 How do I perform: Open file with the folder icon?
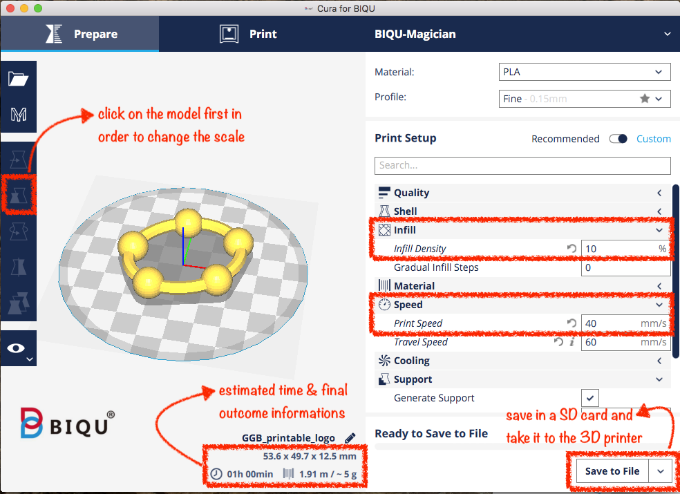tap(18, 79)
